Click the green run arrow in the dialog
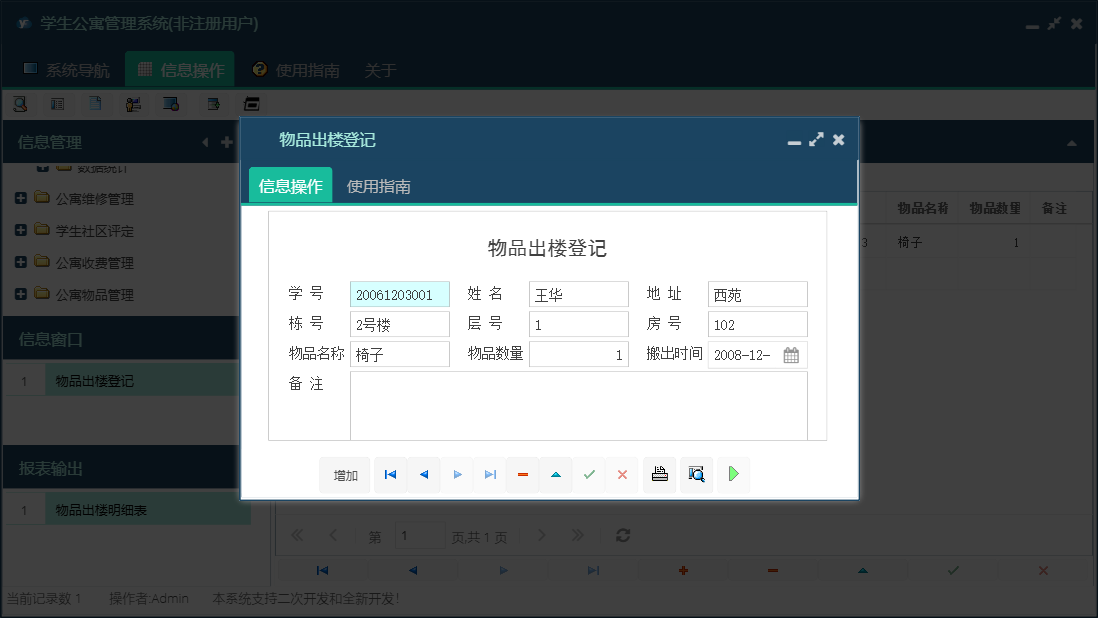1098x618 pixels. pyautogui.click(x=733, y=474)
